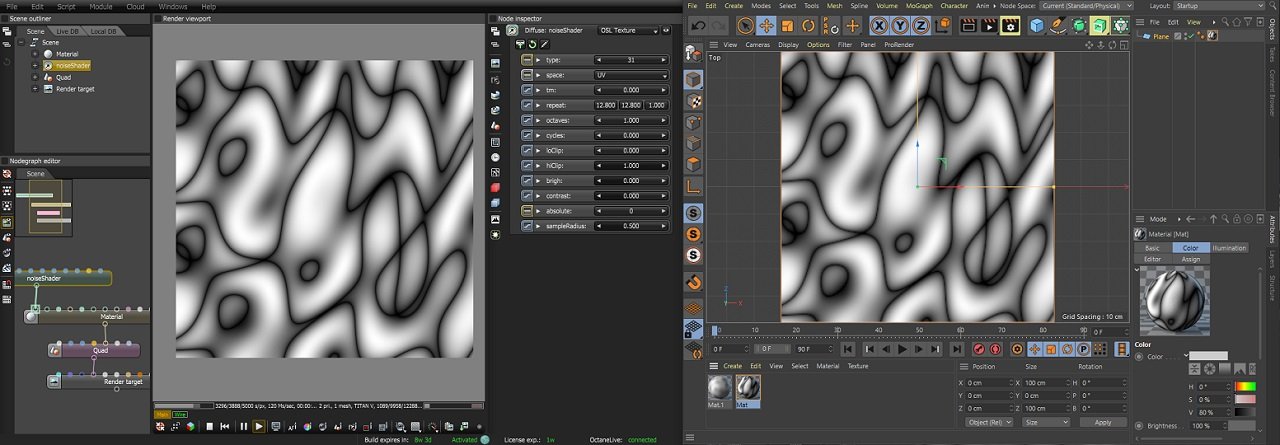Add a Cube primitive object
Screen dimensions: 1280x445
[1037, 26]
